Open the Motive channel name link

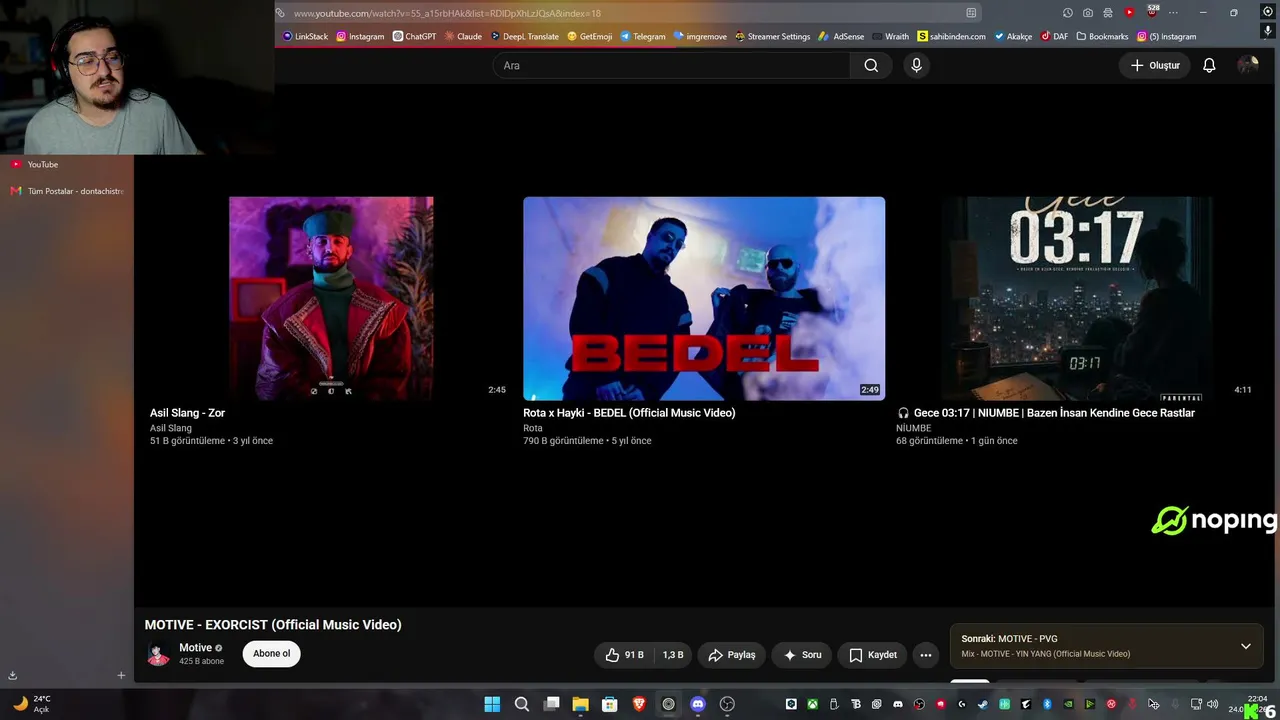pos(195,648)
